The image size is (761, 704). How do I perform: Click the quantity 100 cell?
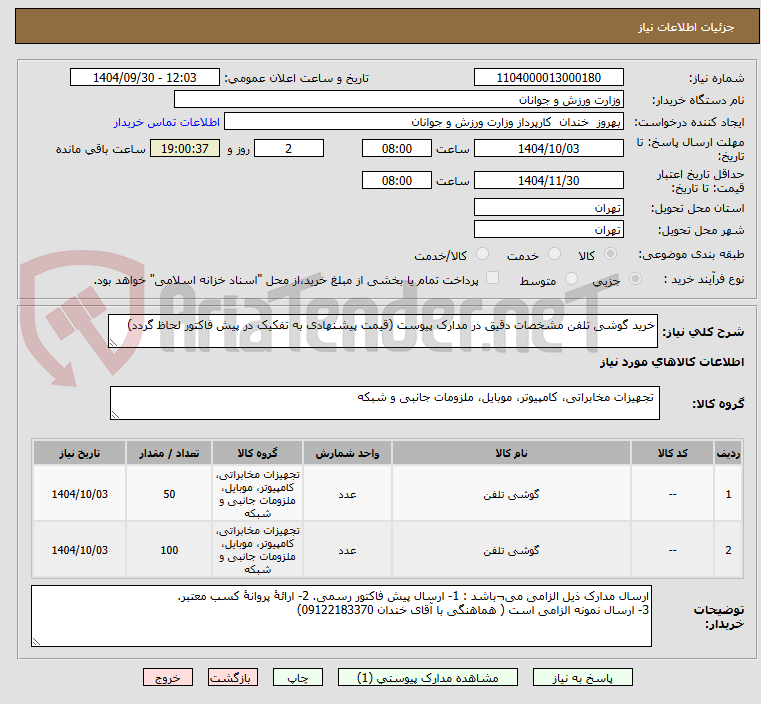tap(169, 550)
